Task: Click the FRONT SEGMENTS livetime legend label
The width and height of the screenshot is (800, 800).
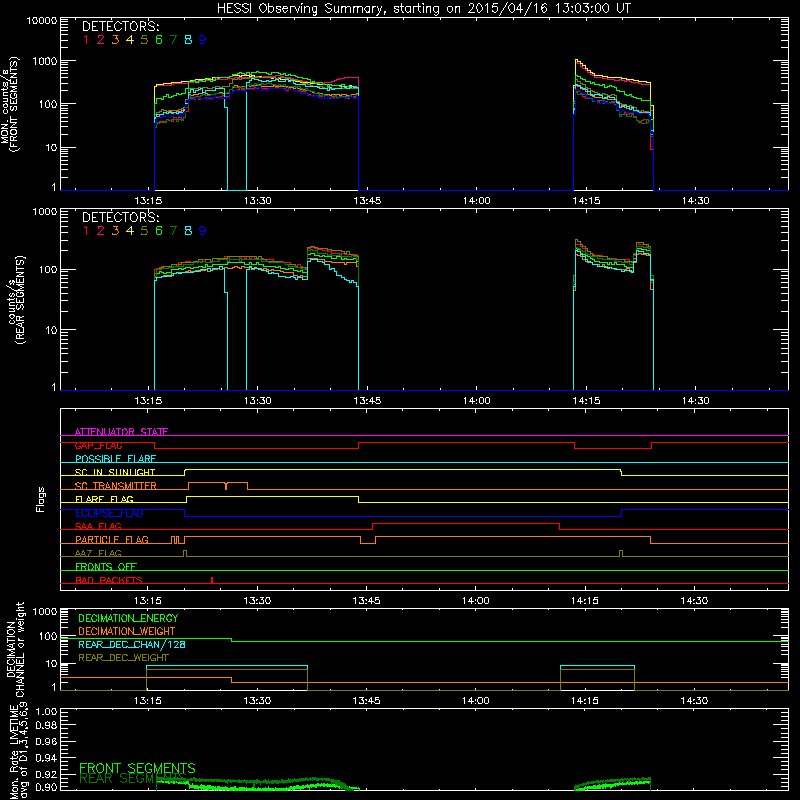Action: click(137, 768)
